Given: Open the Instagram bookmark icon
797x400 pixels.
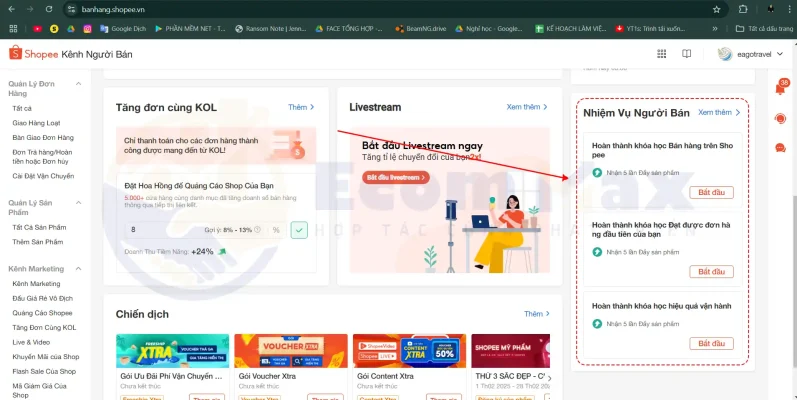Looking at the screenshot, I should pyautogui.click(x=87, y=29).
